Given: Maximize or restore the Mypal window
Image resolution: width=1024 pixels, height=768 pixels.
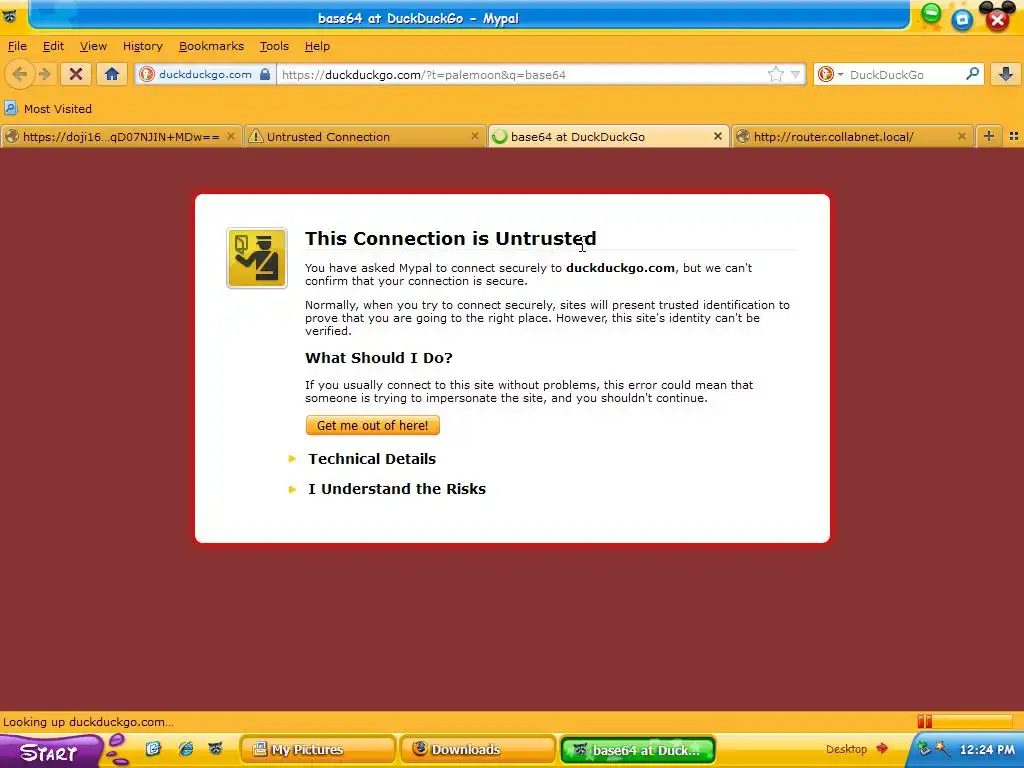Looking at the screenshot, I should pyautogui.click(x=962, y=20).
